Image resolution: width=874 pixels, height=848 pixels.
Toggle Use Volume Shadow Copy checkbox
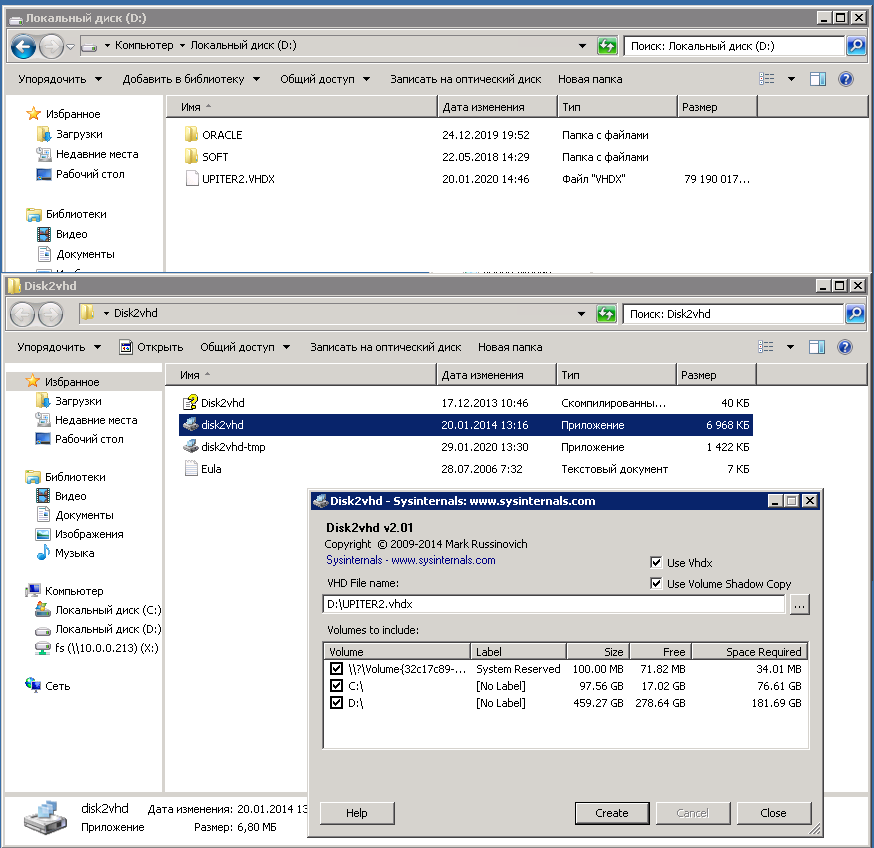click(x=656, y=584)
